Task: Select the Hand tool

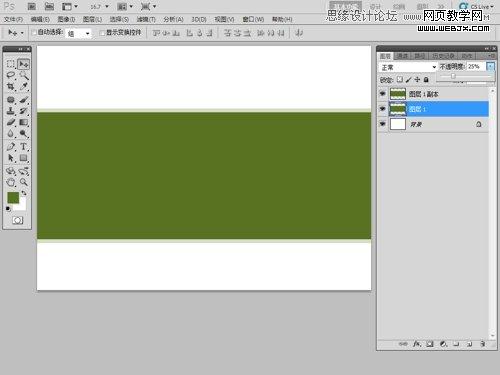Action: pos(11,182)
